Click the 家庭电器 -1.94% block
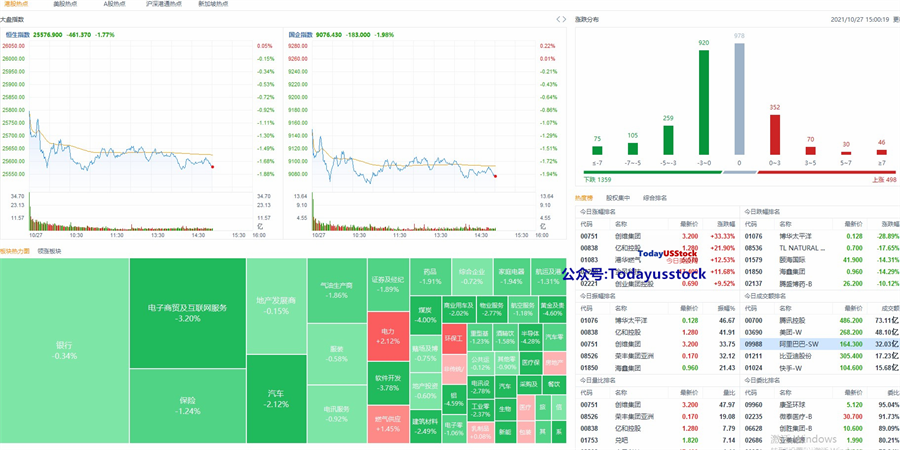This screenshot has height=450, width=900. 511,276
